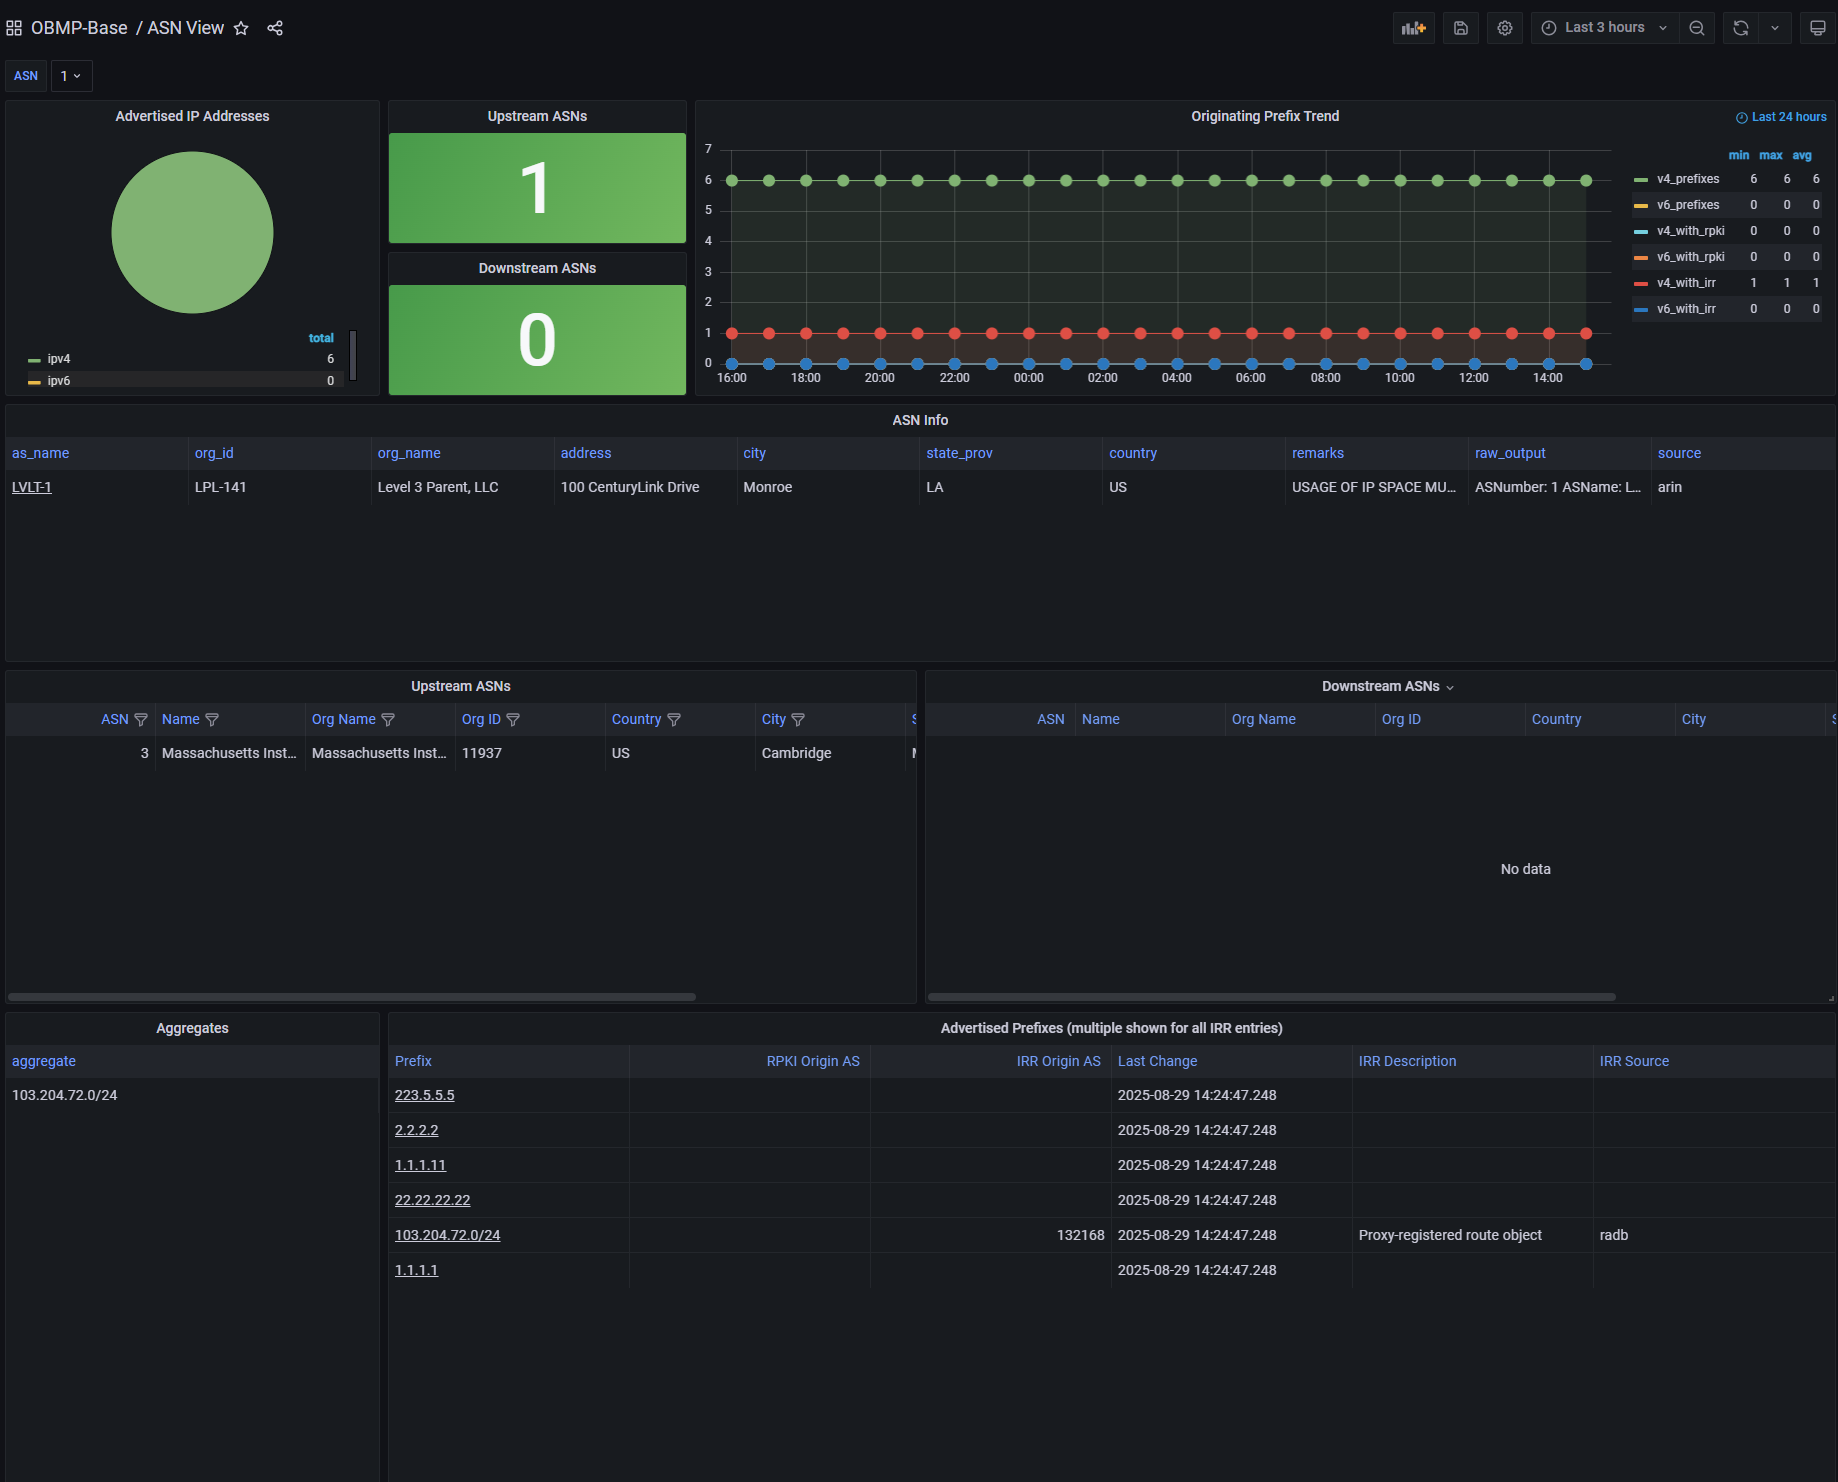The height and width of the screenshot is (1482, 1838).
Task: Click the Add panel icon
Action: click(x=1413, y=28)
